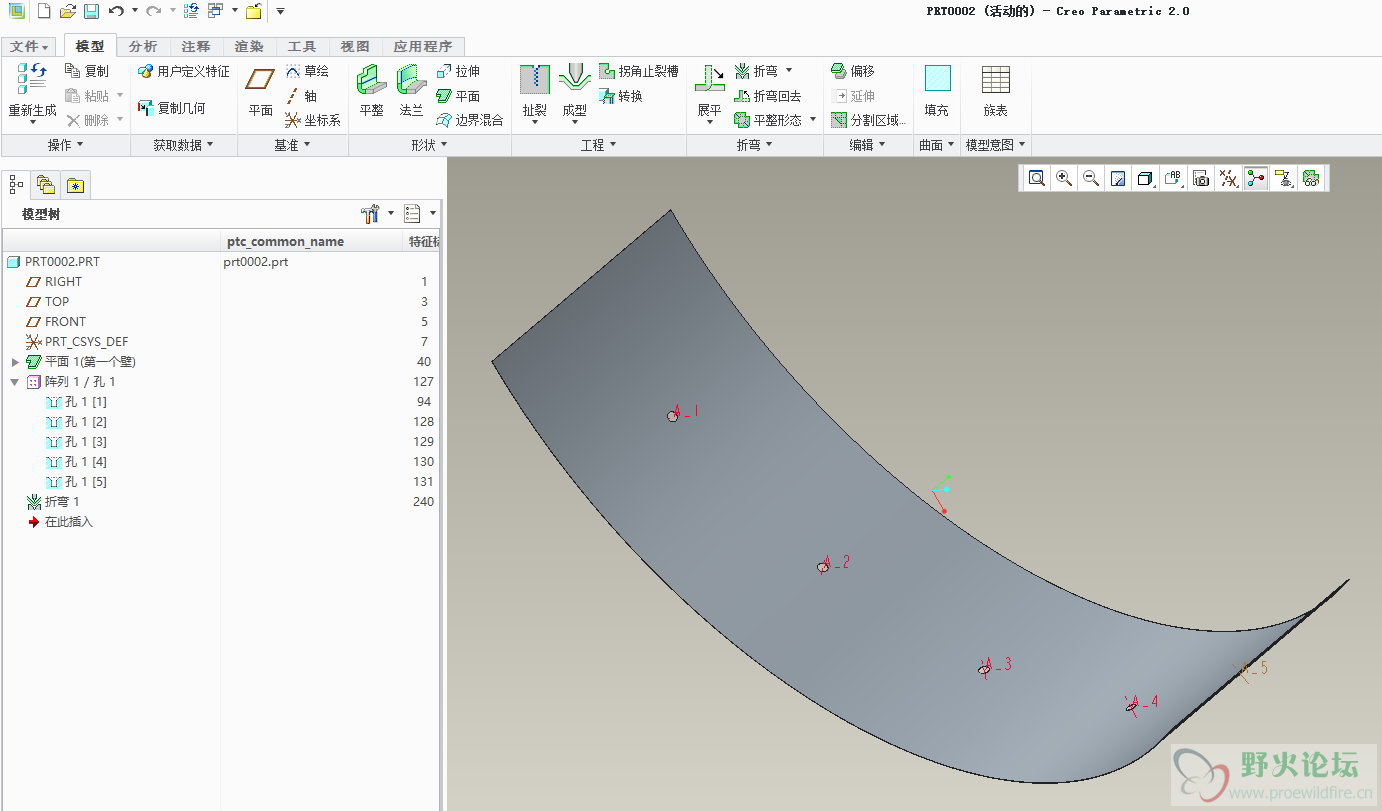The width and height of the screenshot is (1382, 811).
Task: Click the Regenerate (重新生成) icon
Action: (32, 78)
